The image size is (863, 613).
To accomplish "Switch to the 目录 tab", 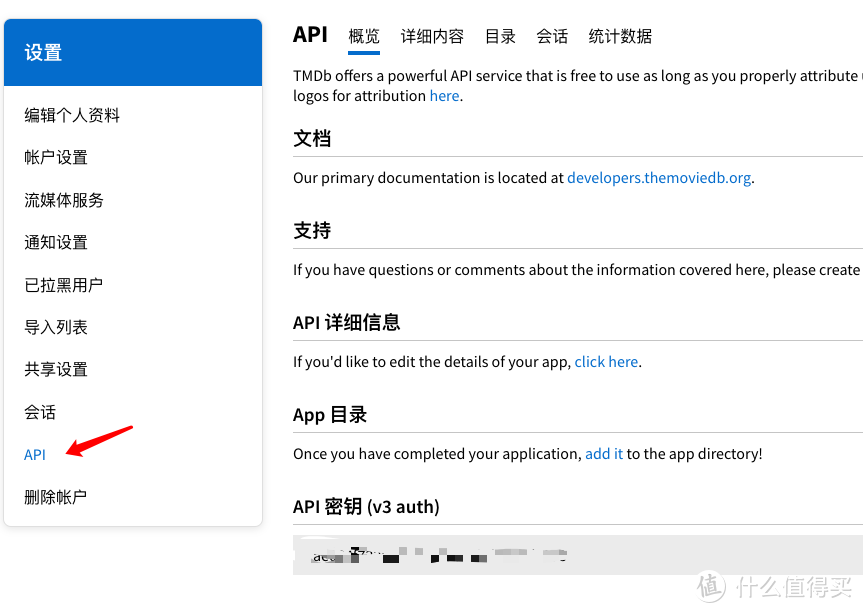I will (500, 36).
